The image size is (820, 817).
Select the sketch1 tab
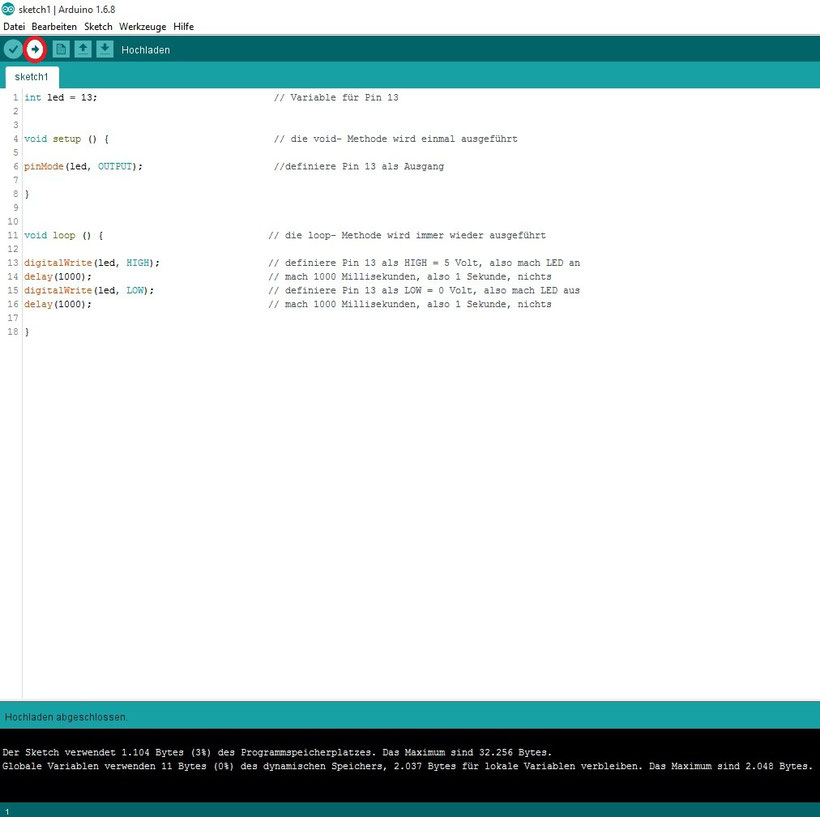coord(31,77)
